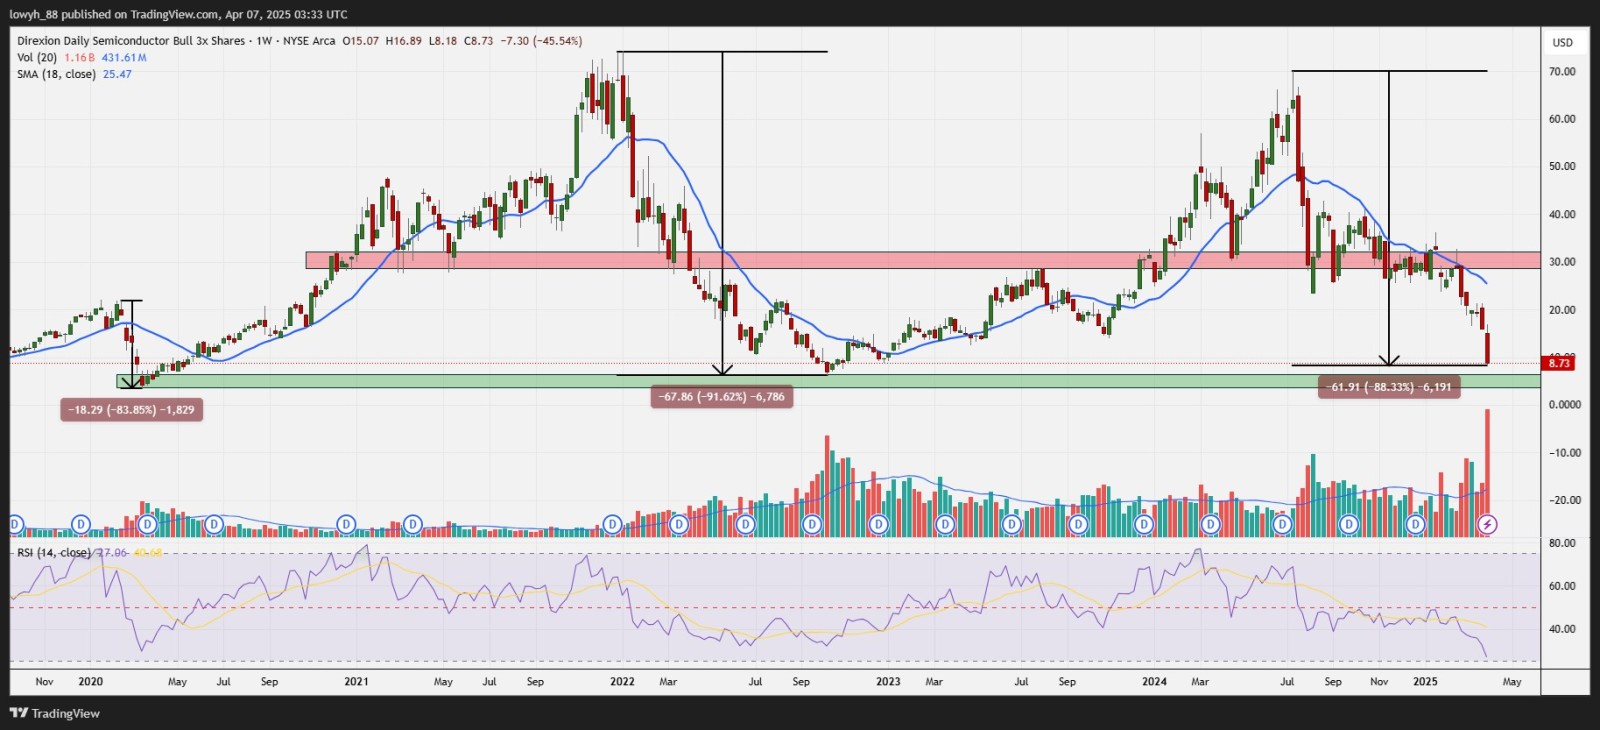This screenshot has width=1600, height=730.
Task: Click the dividend D marker nearest the 2022 label
Action: click(x=612, y=524)
